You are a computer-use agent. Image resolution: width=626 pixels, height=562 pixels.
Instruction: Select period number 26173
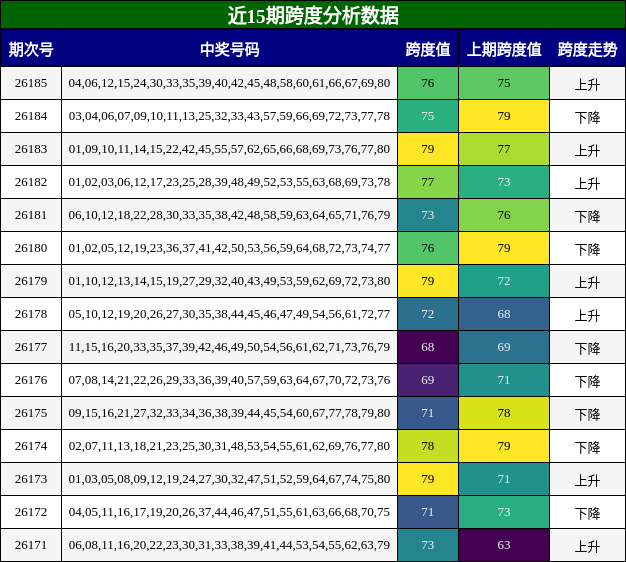(x=31, y=479)
